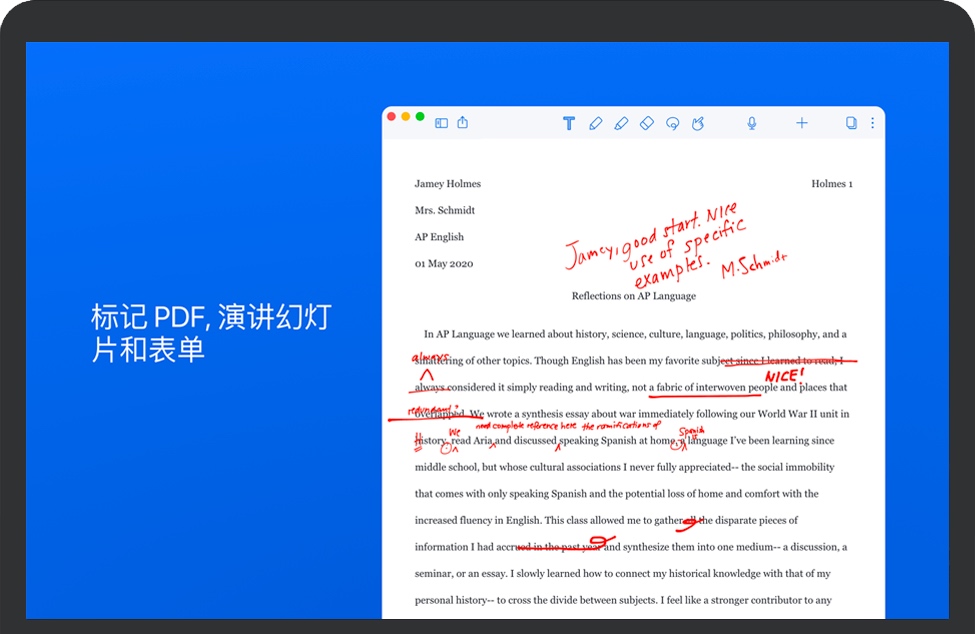
Task: Open the pages overview icon
Action: (851, 123)
